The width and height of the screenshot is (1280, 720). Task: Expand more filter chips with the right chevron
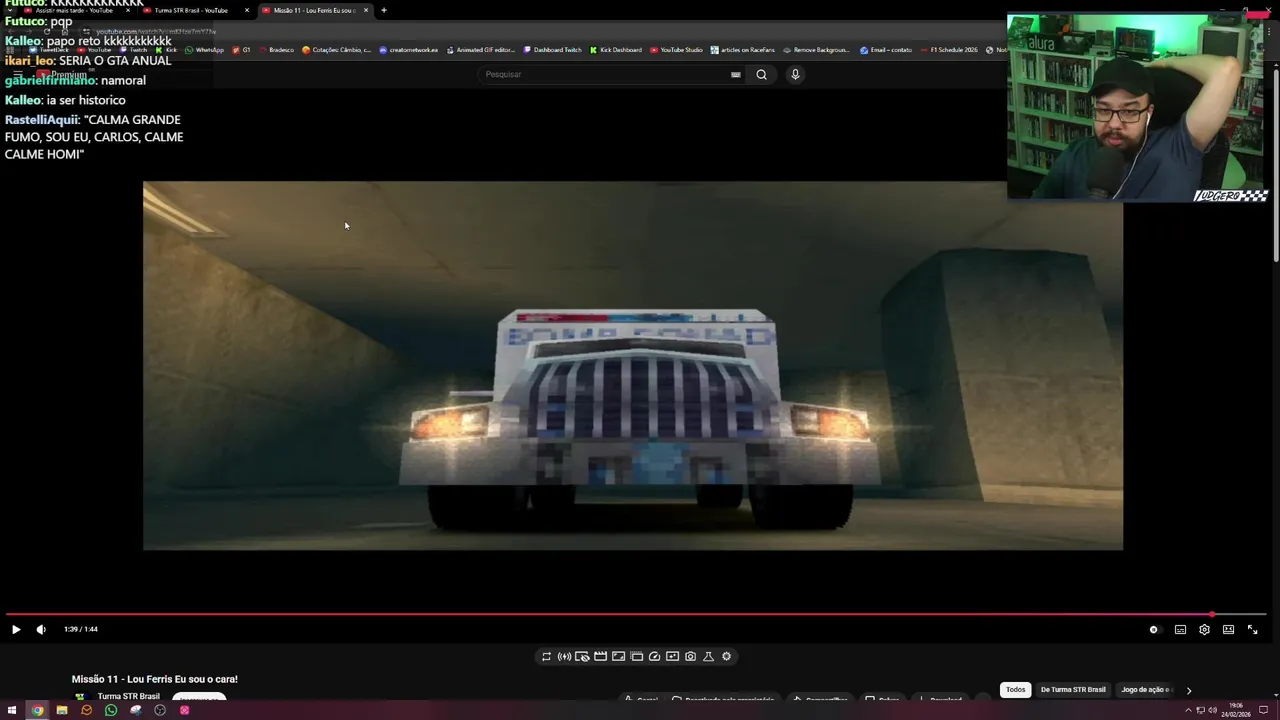coord(1189,690)
